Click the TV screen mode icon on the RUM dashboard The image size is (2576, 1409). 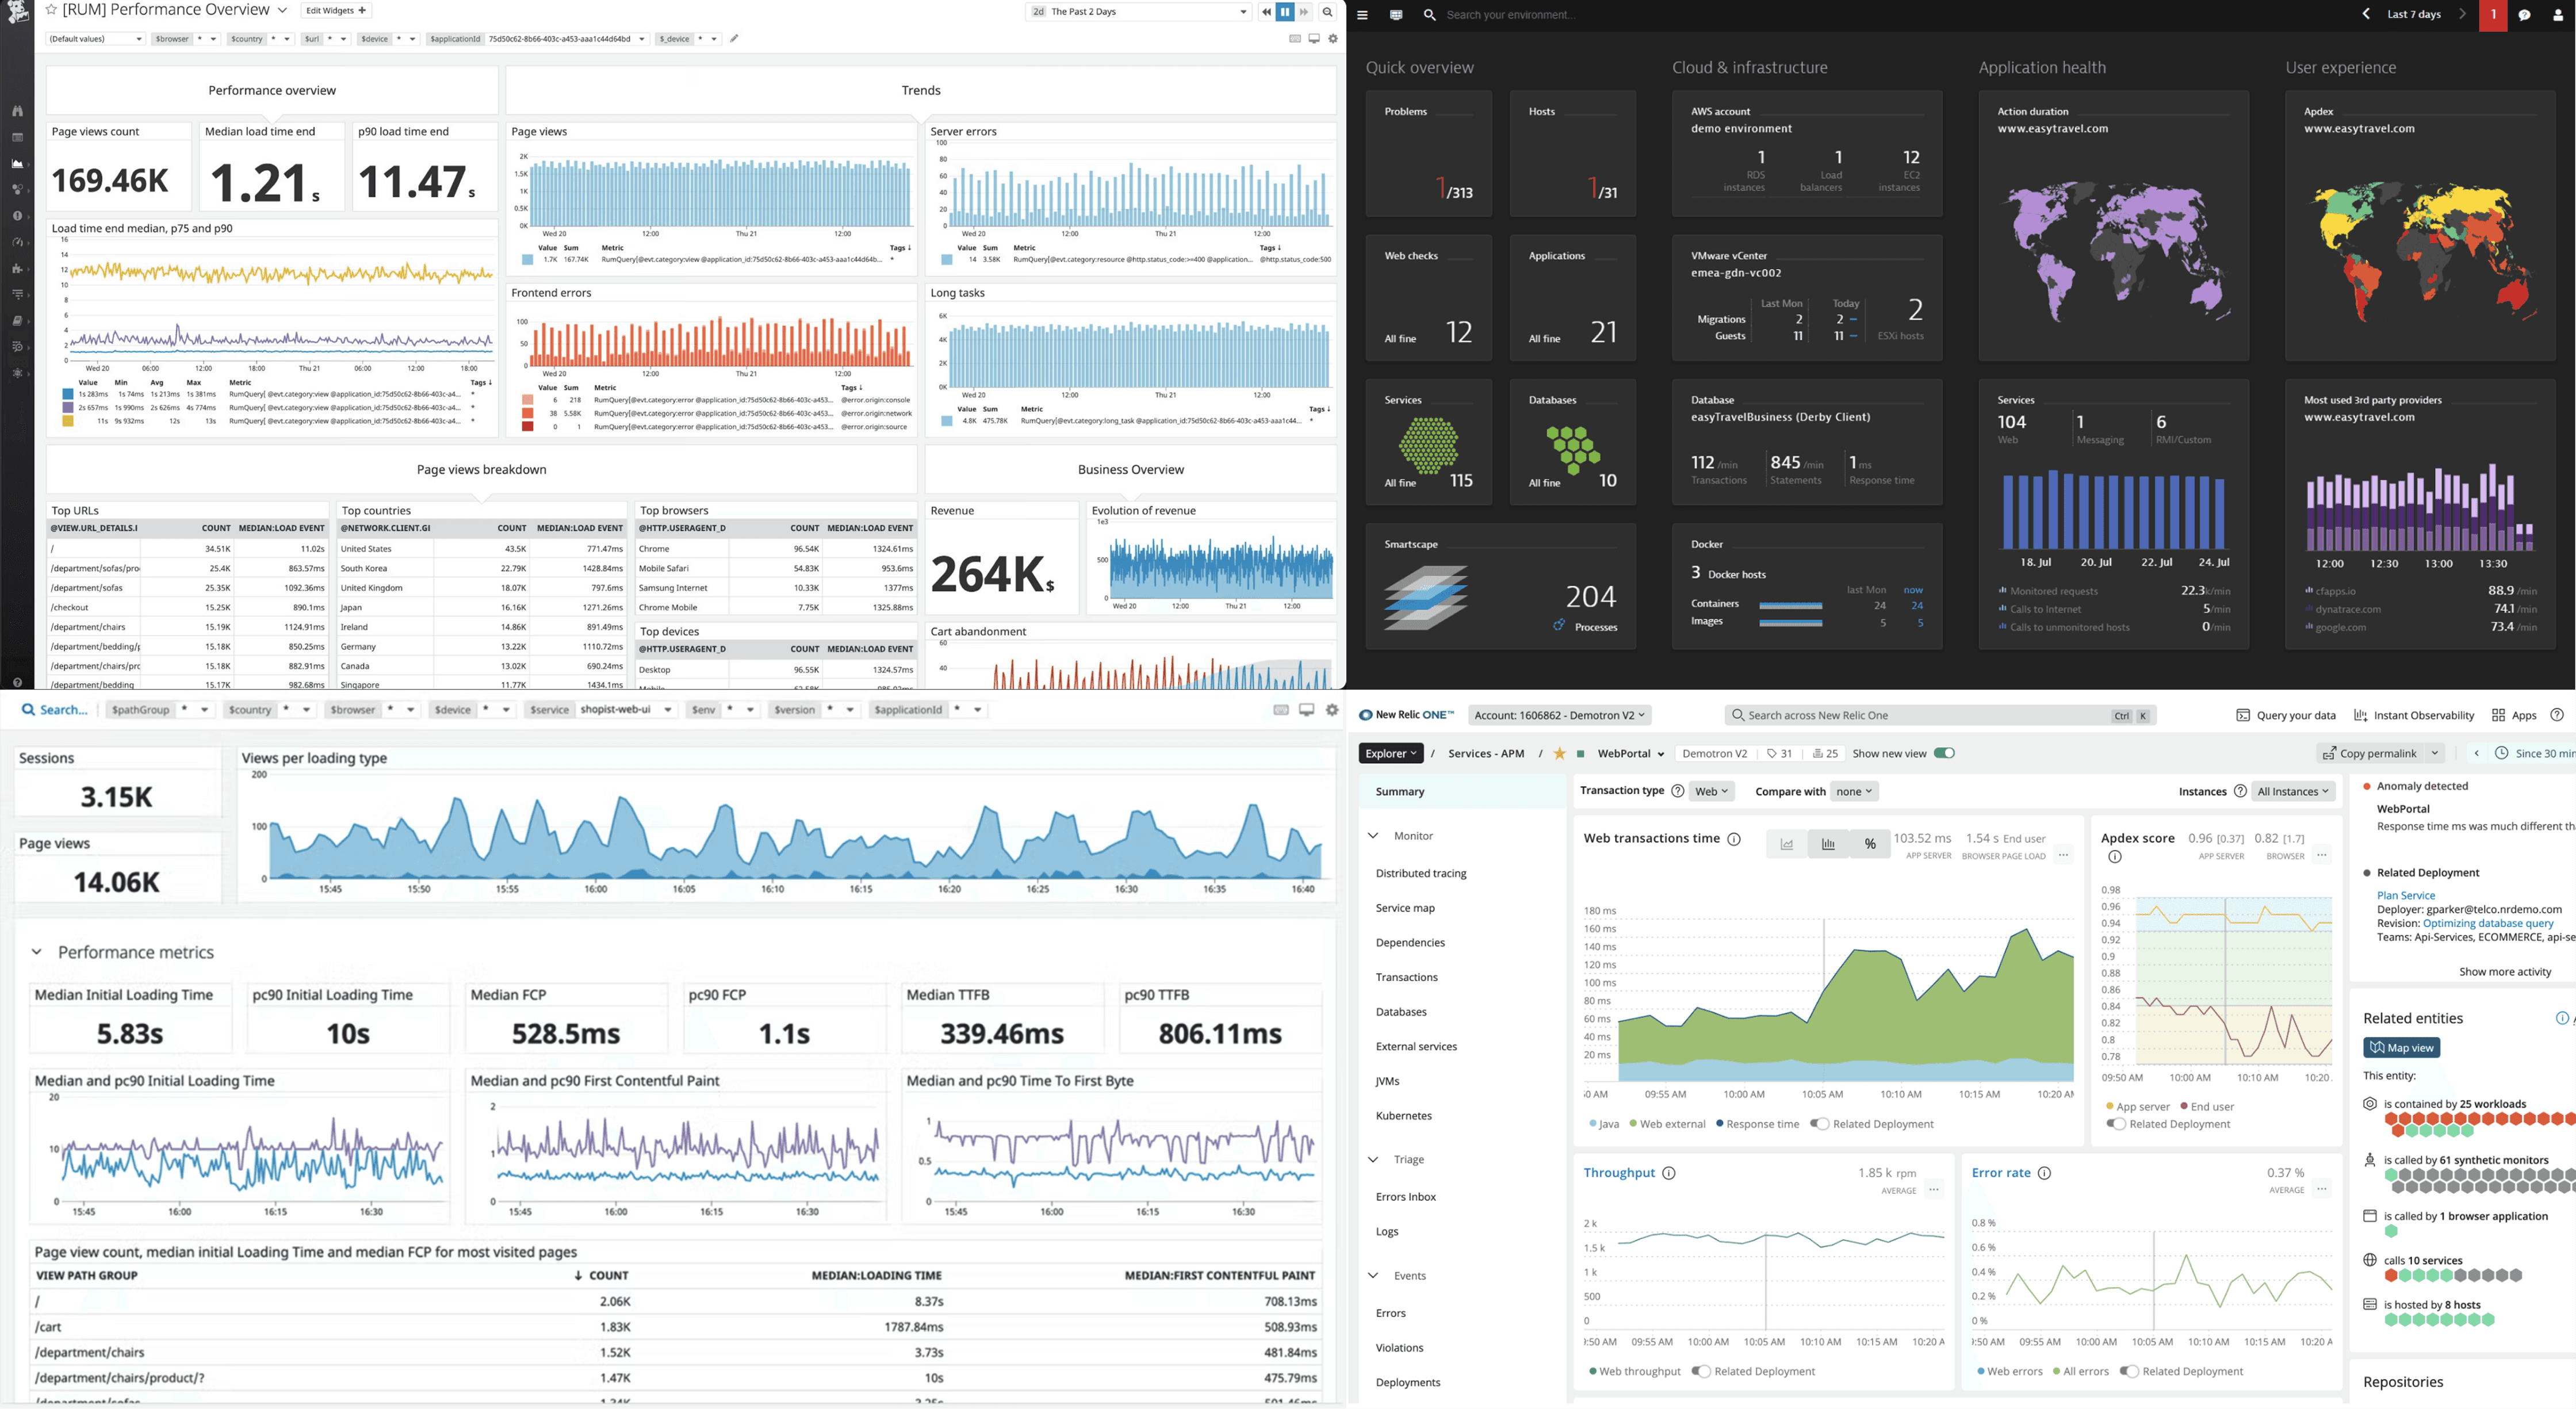[1314, 40]
